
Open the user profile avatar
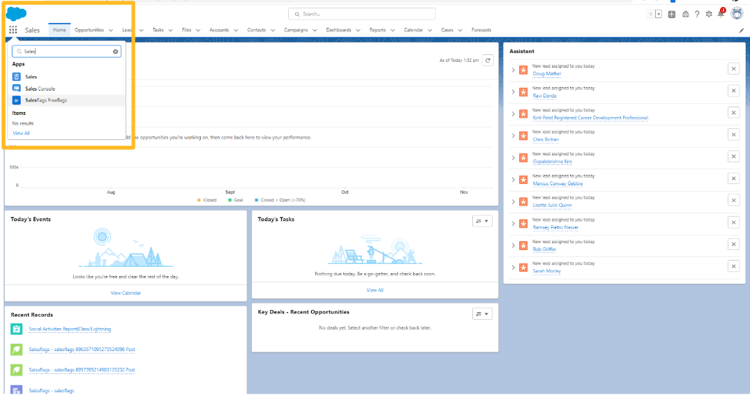pyautogui.click(x=737, y=14)
